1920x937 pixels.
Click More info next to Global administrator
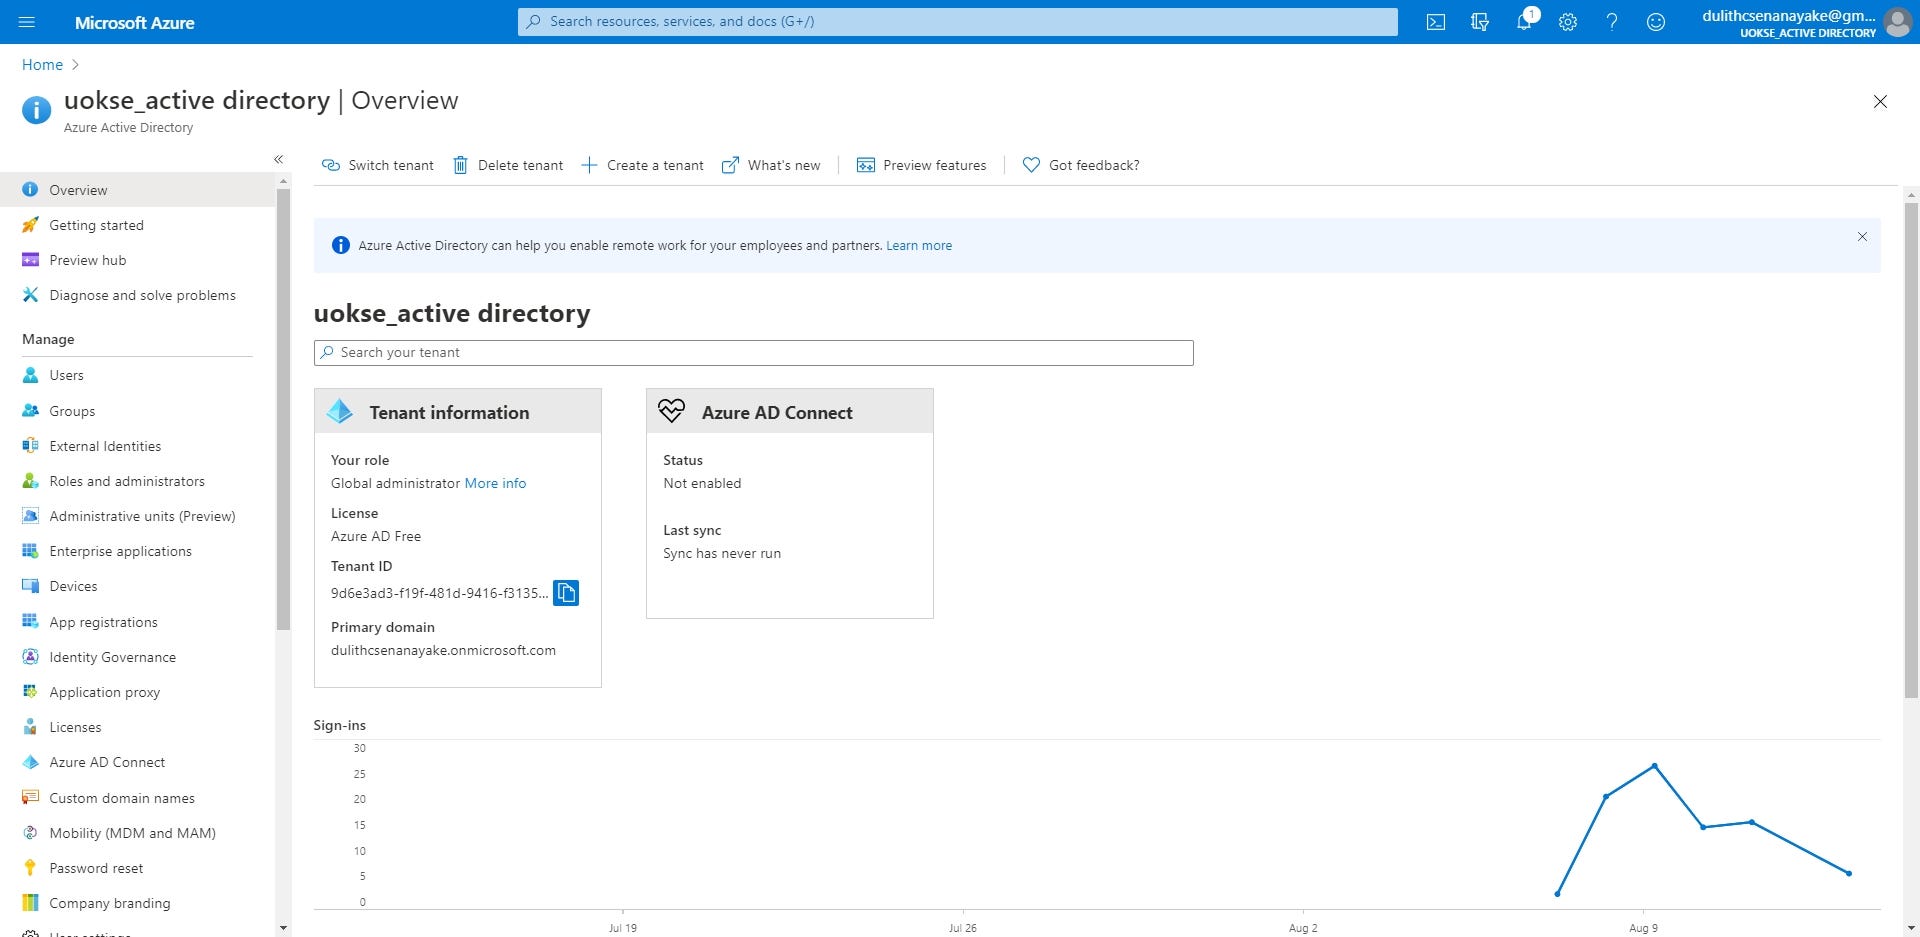click(x=495, y=483)
